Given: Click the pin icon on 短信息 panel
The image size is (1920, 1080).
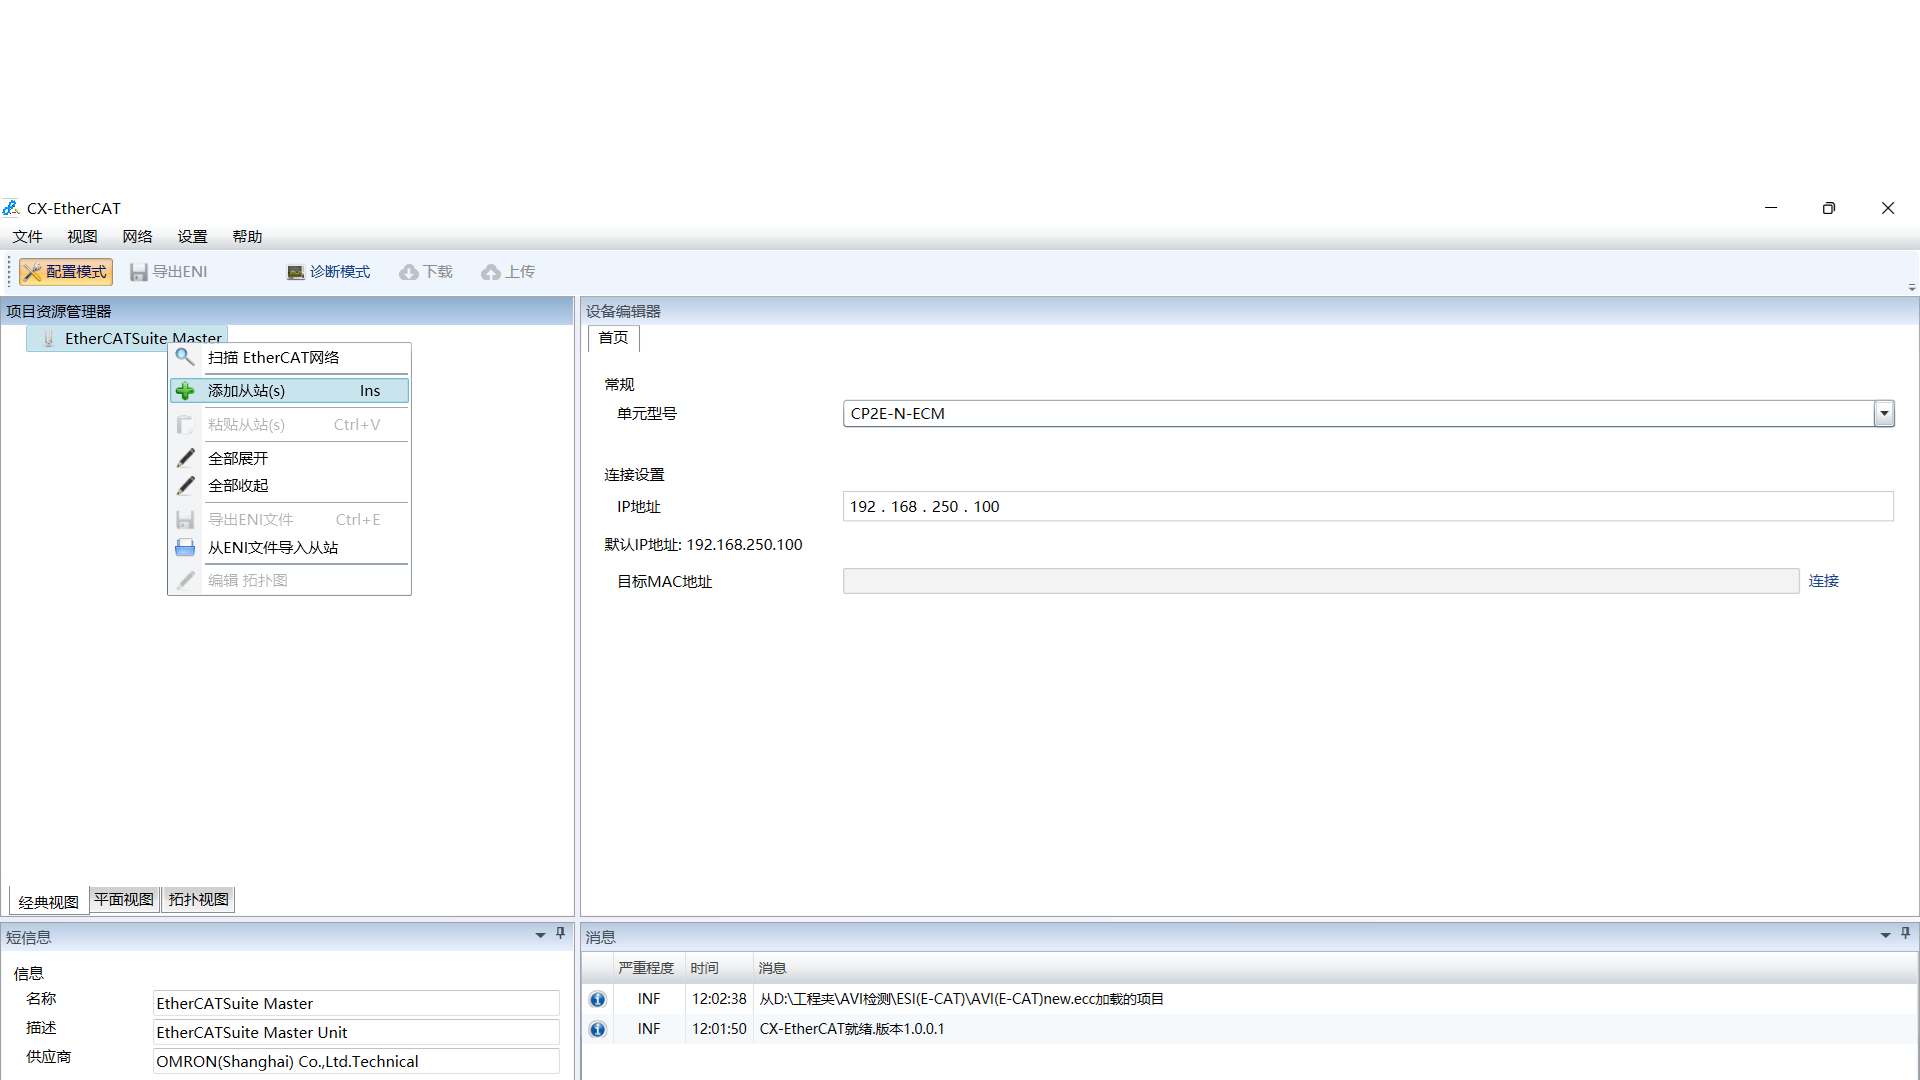Looking at the screenshot, I should click(x=560, y=933).
